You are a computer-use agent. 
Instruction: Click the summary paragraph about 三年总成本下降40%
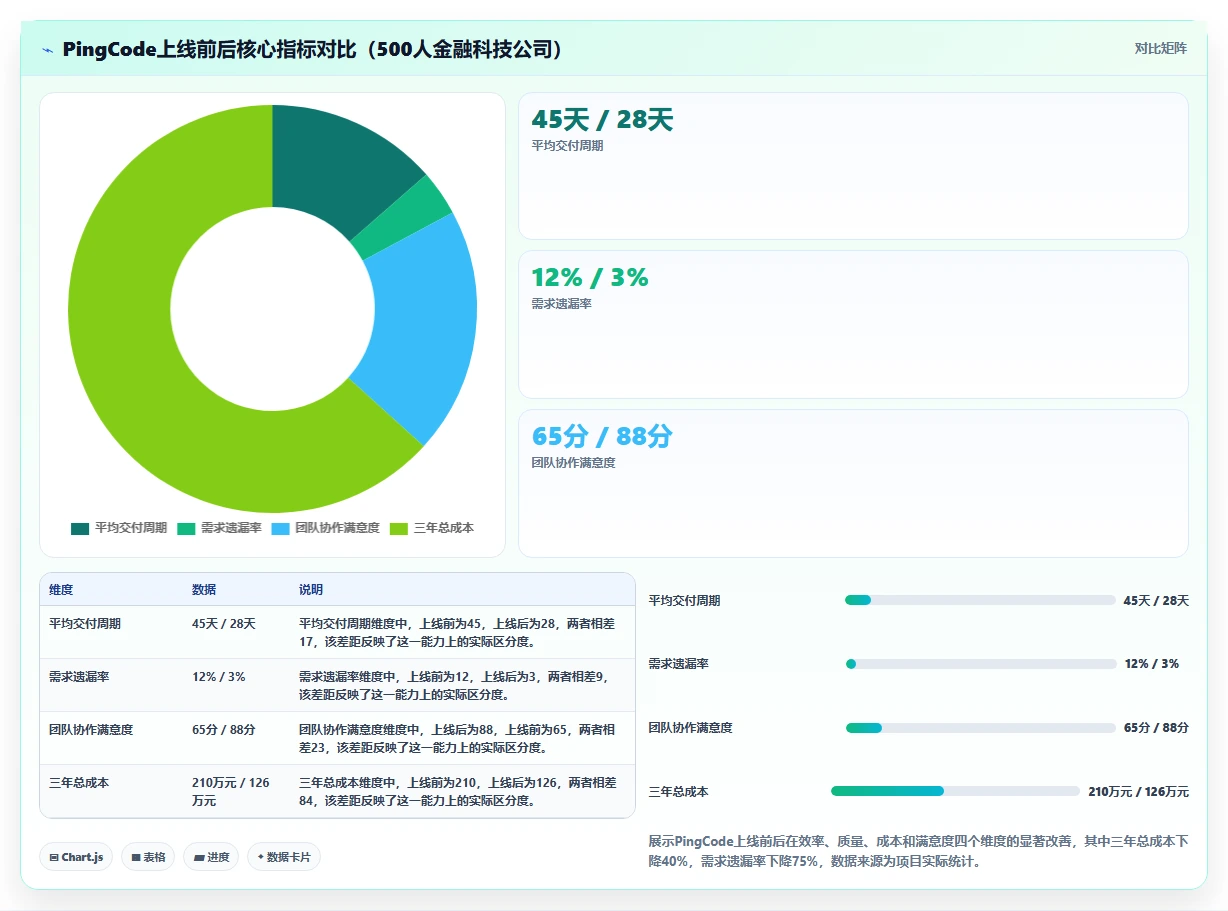tap(918, 851)
